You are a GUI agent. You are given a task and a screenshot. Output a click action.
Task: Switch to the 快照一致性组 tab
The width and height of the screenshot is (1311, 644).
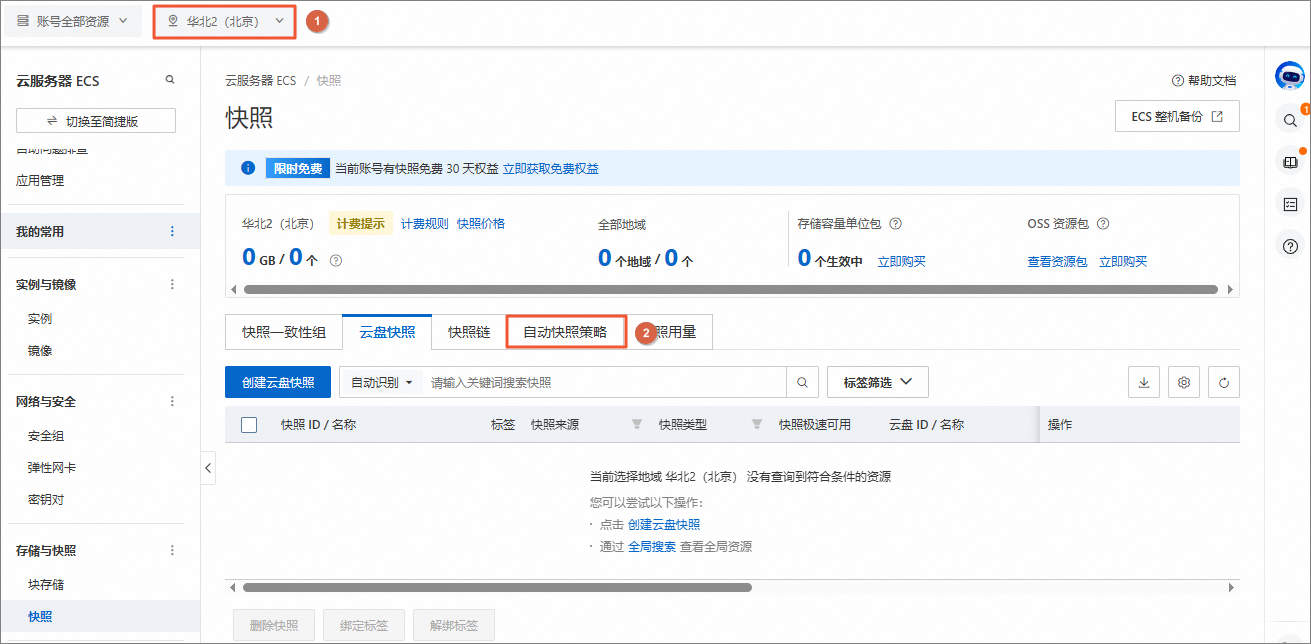[284, 332]
